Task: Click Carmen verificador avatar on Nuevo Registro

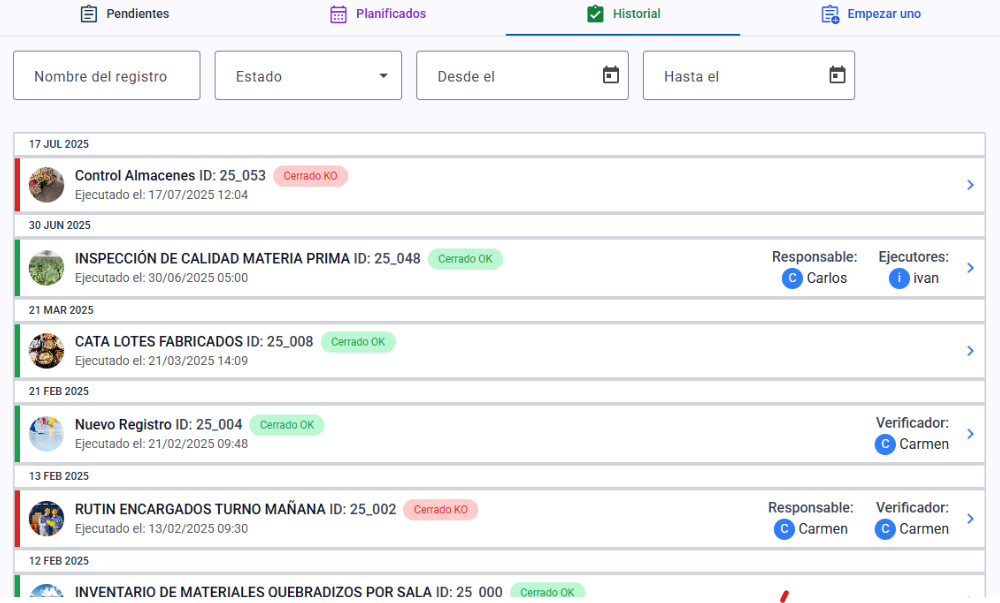Action: [x=885, y=444]
